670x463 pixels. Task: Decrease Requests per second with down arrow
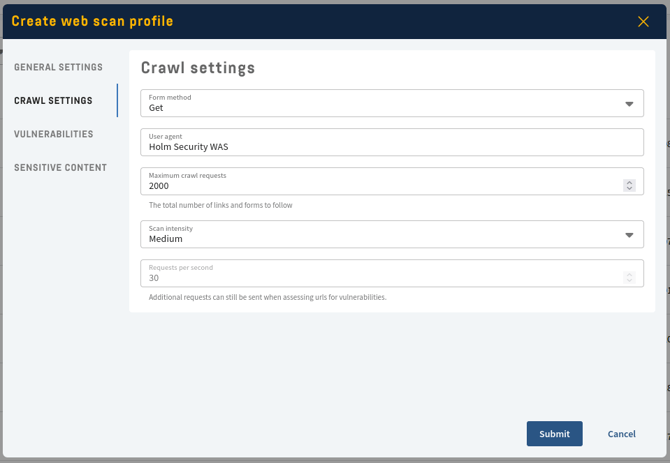coord(629,280)
